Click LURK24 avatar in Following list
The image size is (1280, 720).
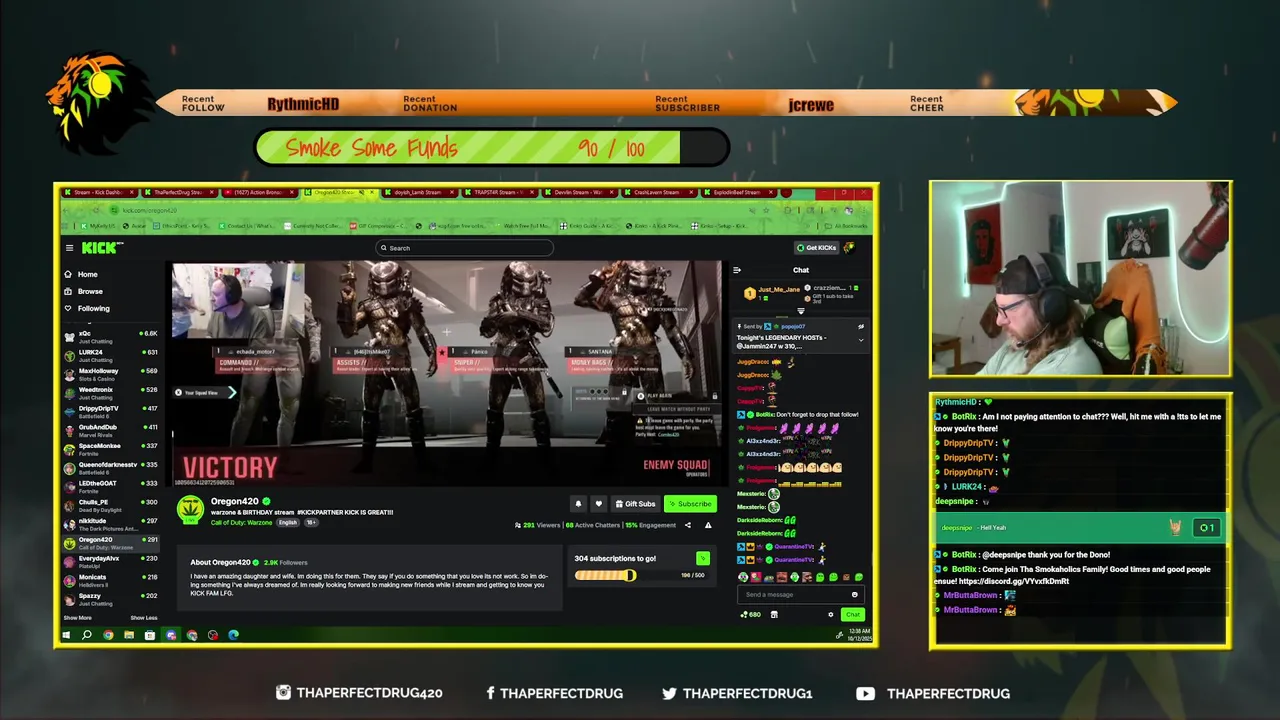pyautogui.click(x=69, y=354)
